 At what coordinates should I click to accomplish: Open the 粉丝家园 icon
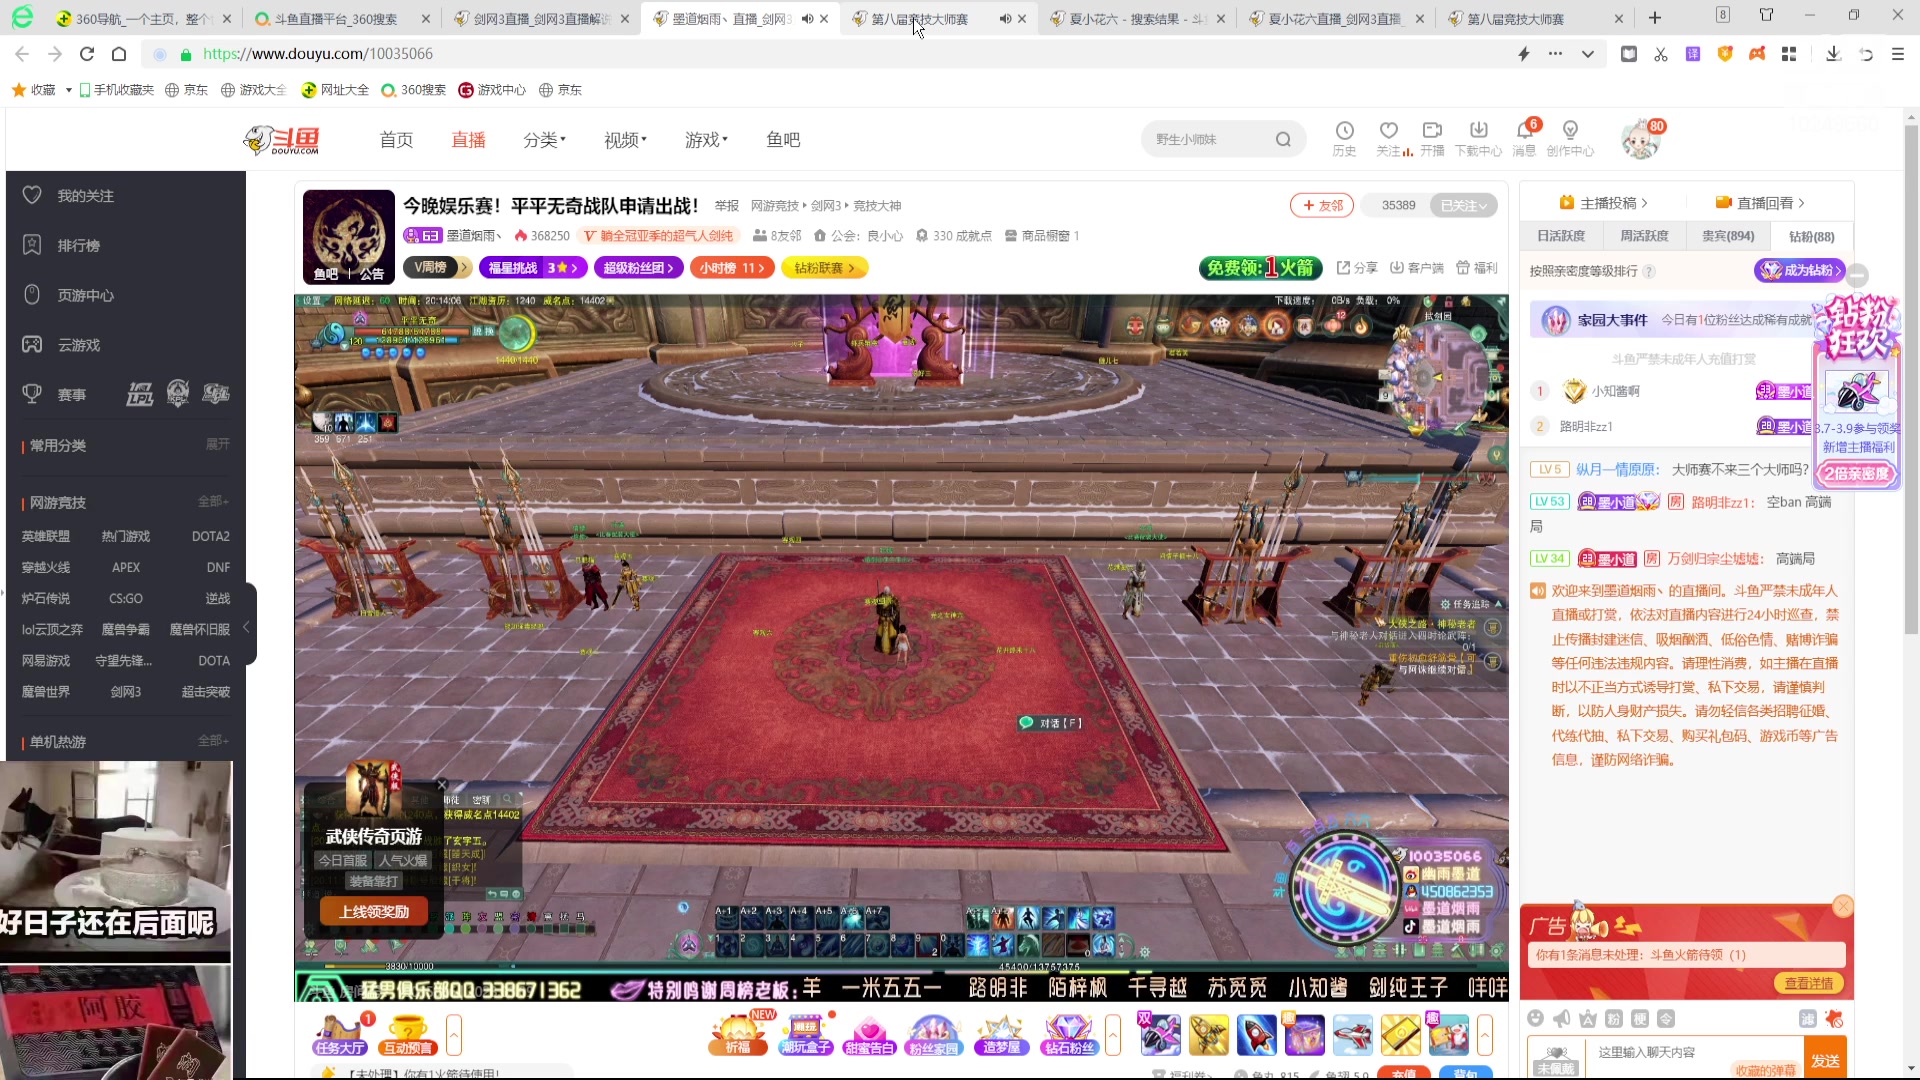click(x=933, y=1035)
